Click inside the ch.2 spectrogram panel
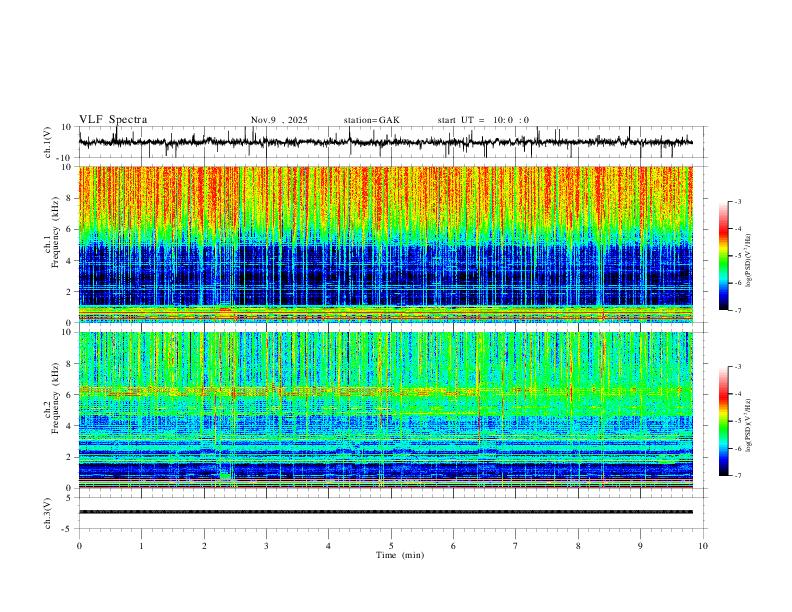The width and height of the screenshot is (792, 612). pos(386,410)
